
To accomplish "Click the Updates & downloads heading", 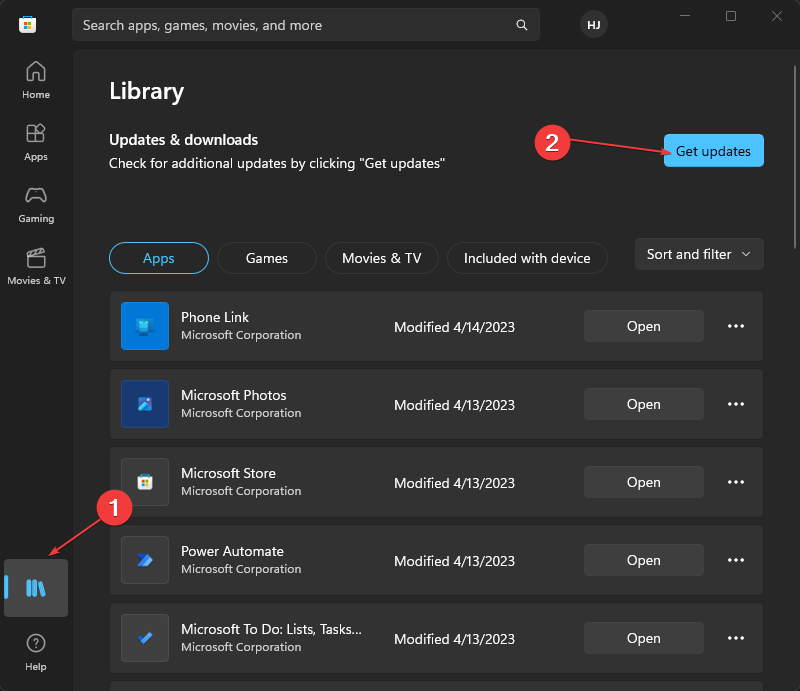I will [184, 139].
